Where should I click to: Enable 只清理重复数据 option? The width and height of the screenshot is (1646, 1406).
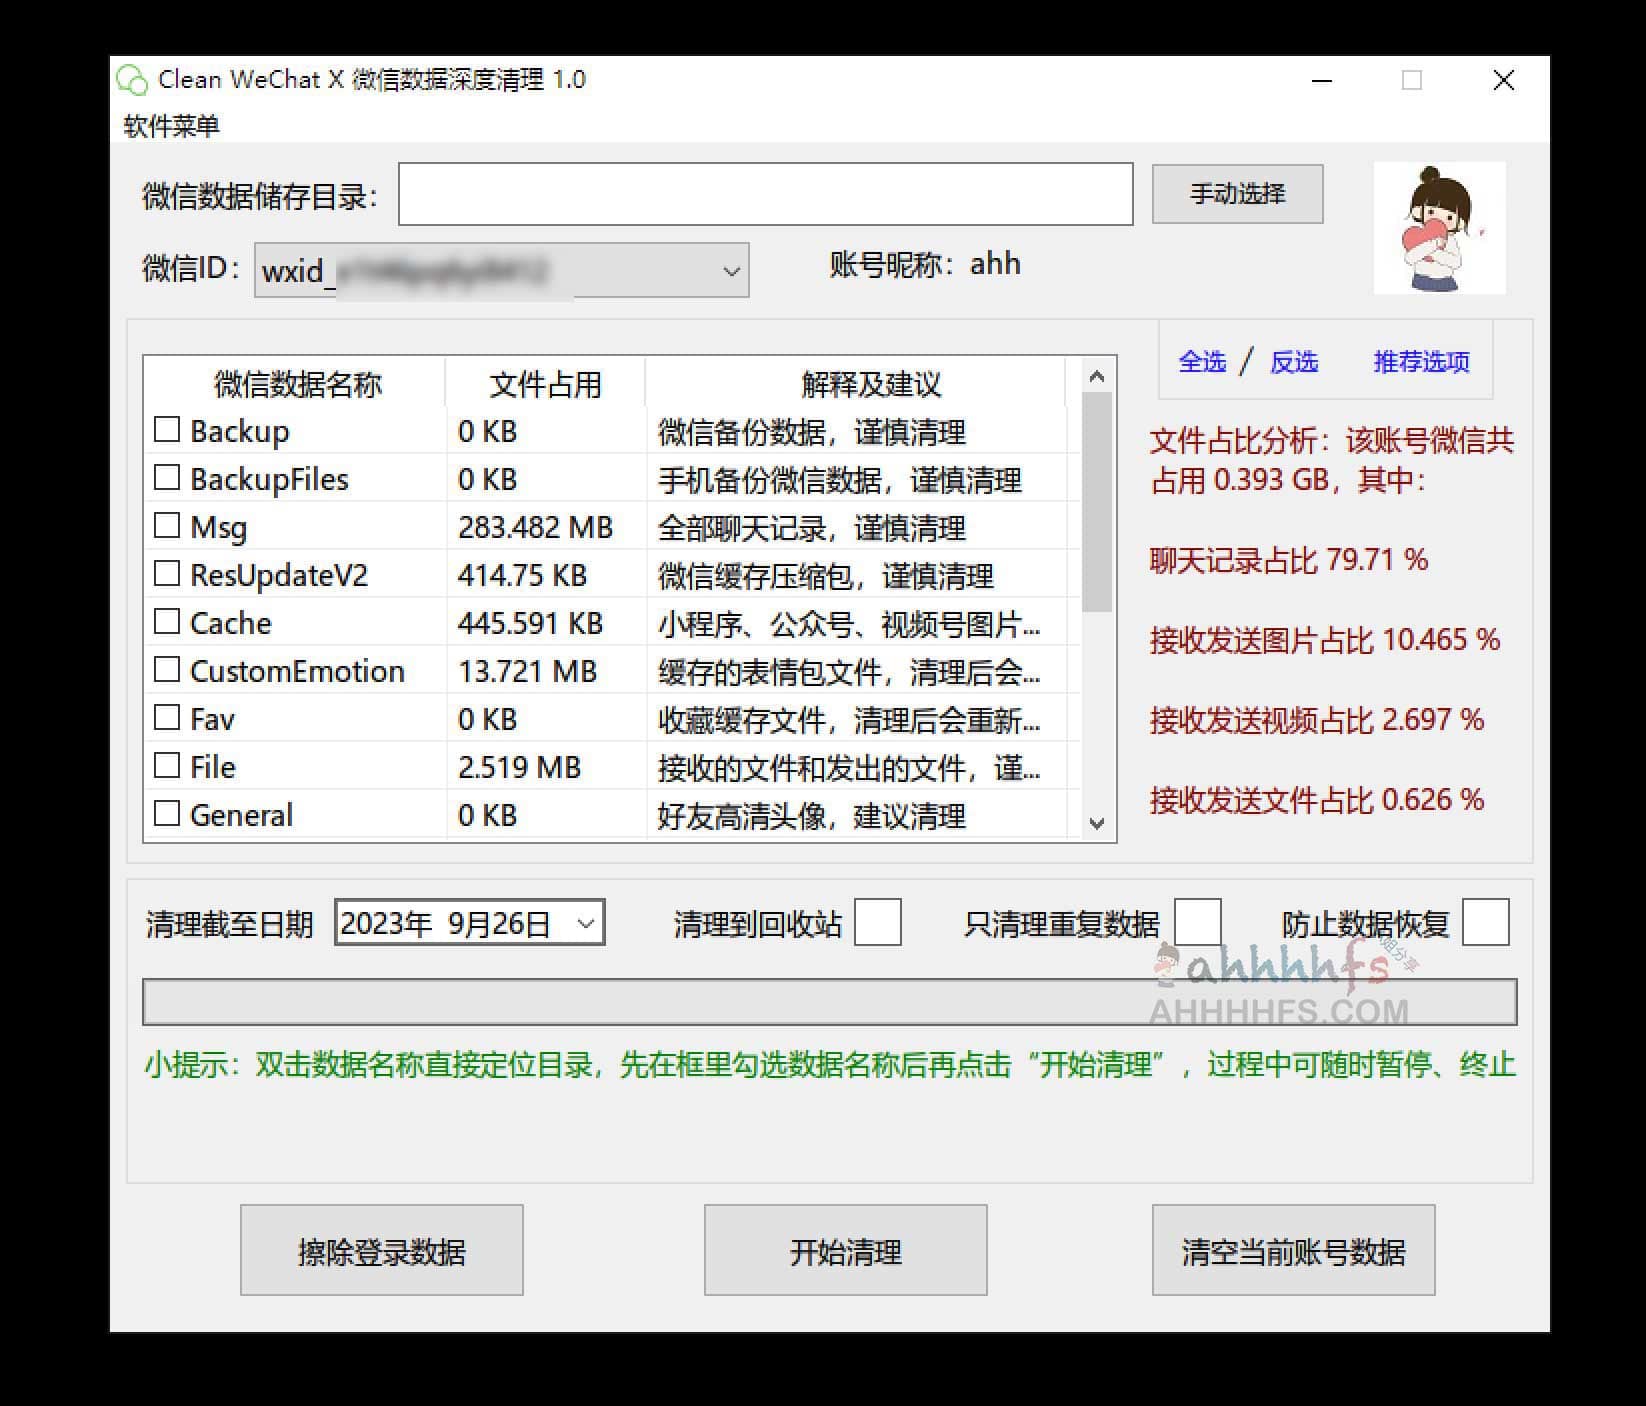pyautogui.click(x=1199, y=923)
